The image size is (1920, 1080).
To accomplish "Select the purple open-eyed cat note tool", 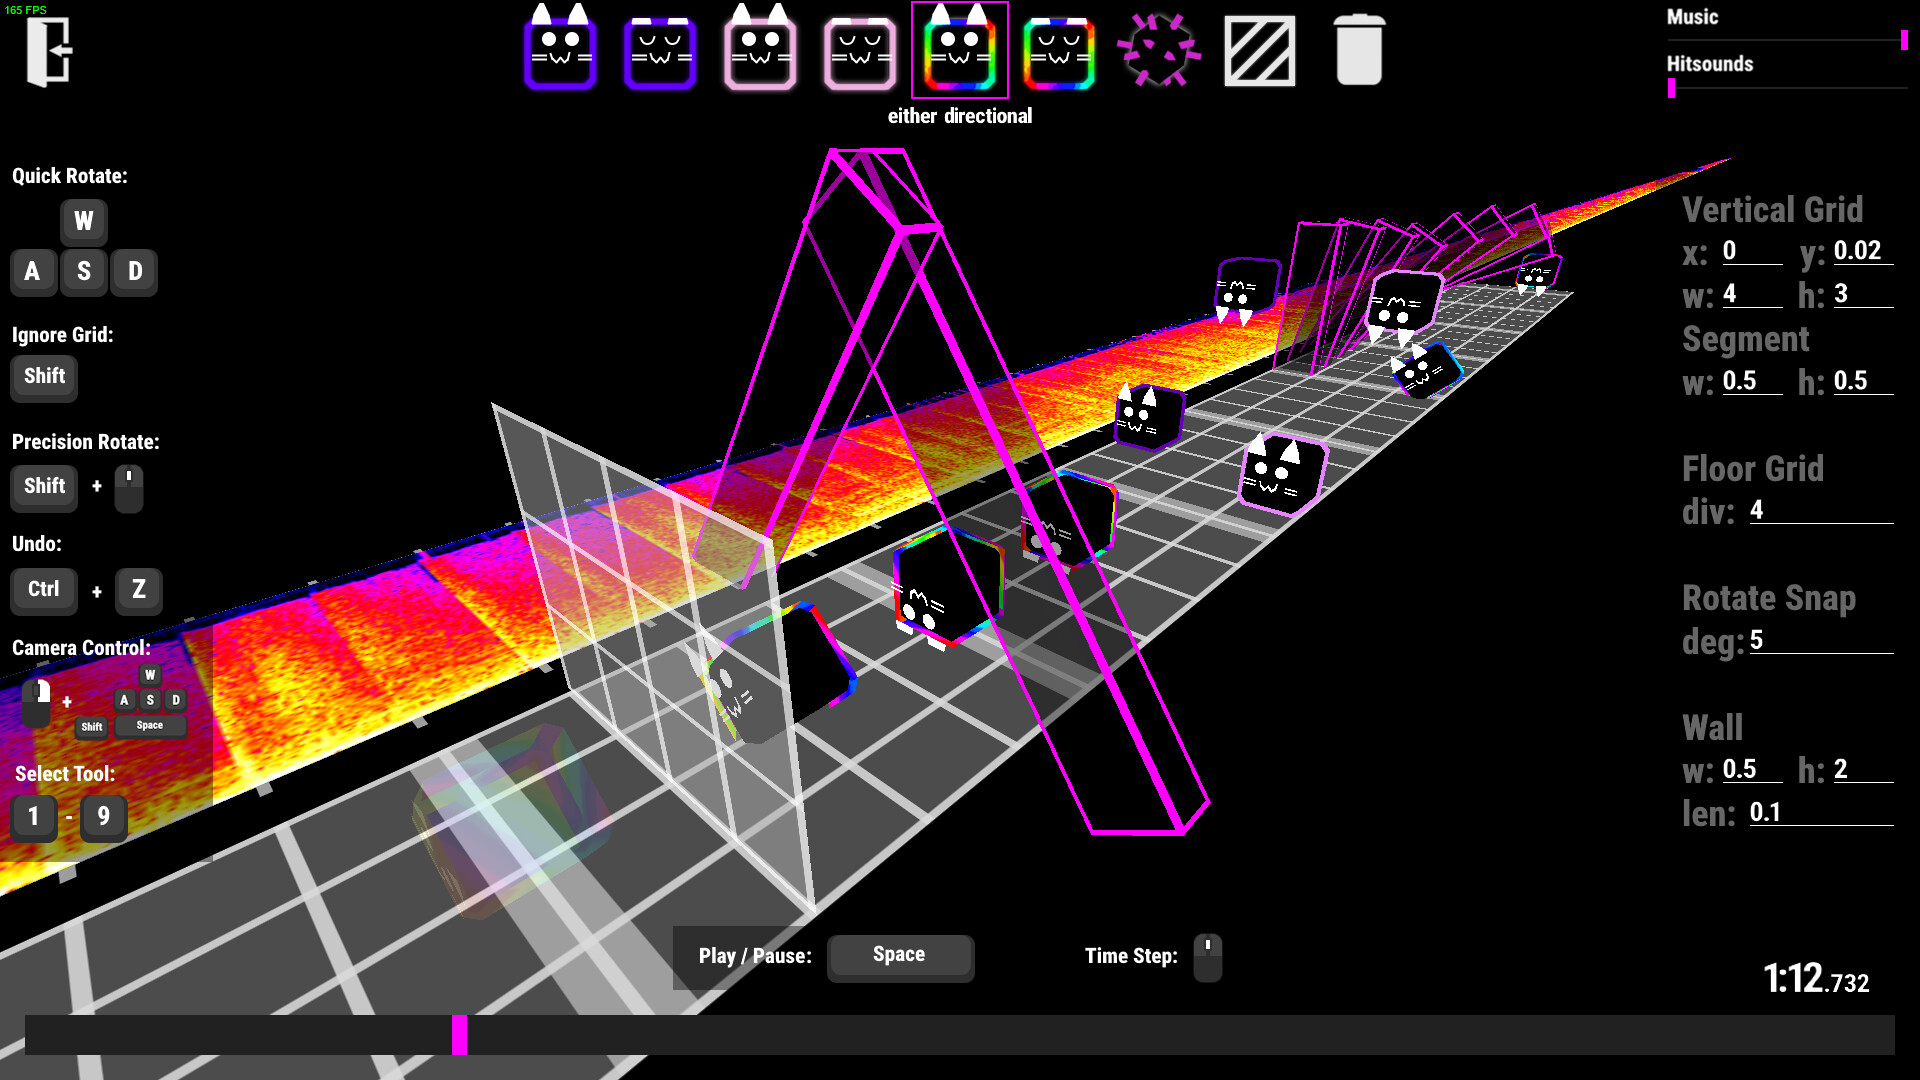I will click(x=560, y=52).
